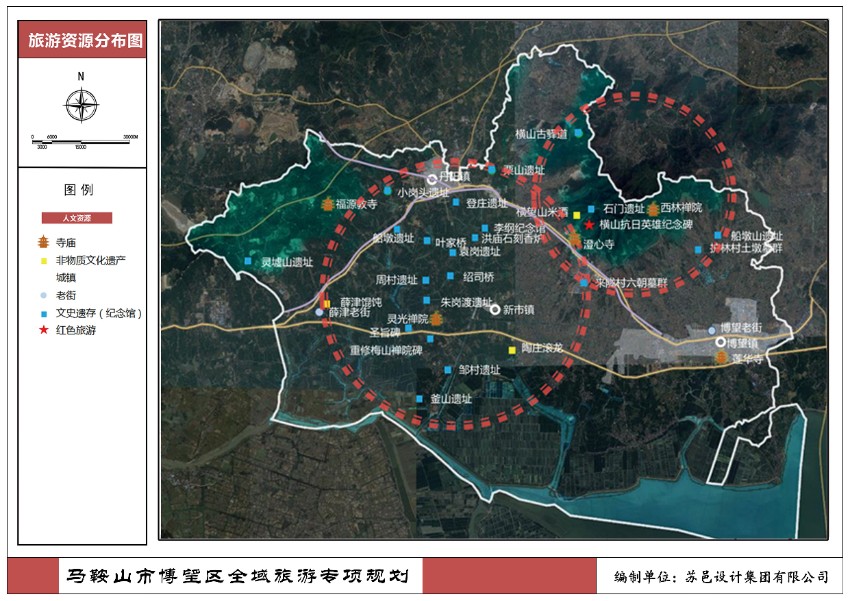850x601 pixels.
Task: Click the 西林禅院 temple icon
Action: click(x=654, y=208)
